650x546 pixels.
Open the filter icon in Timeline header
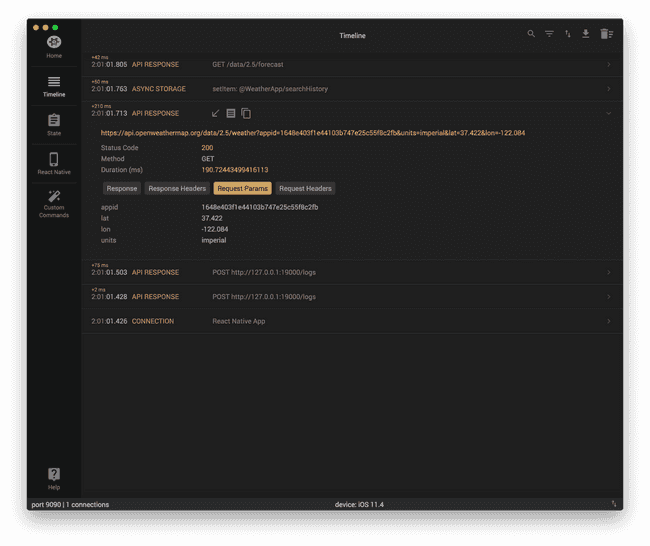(x=549, y=34)
